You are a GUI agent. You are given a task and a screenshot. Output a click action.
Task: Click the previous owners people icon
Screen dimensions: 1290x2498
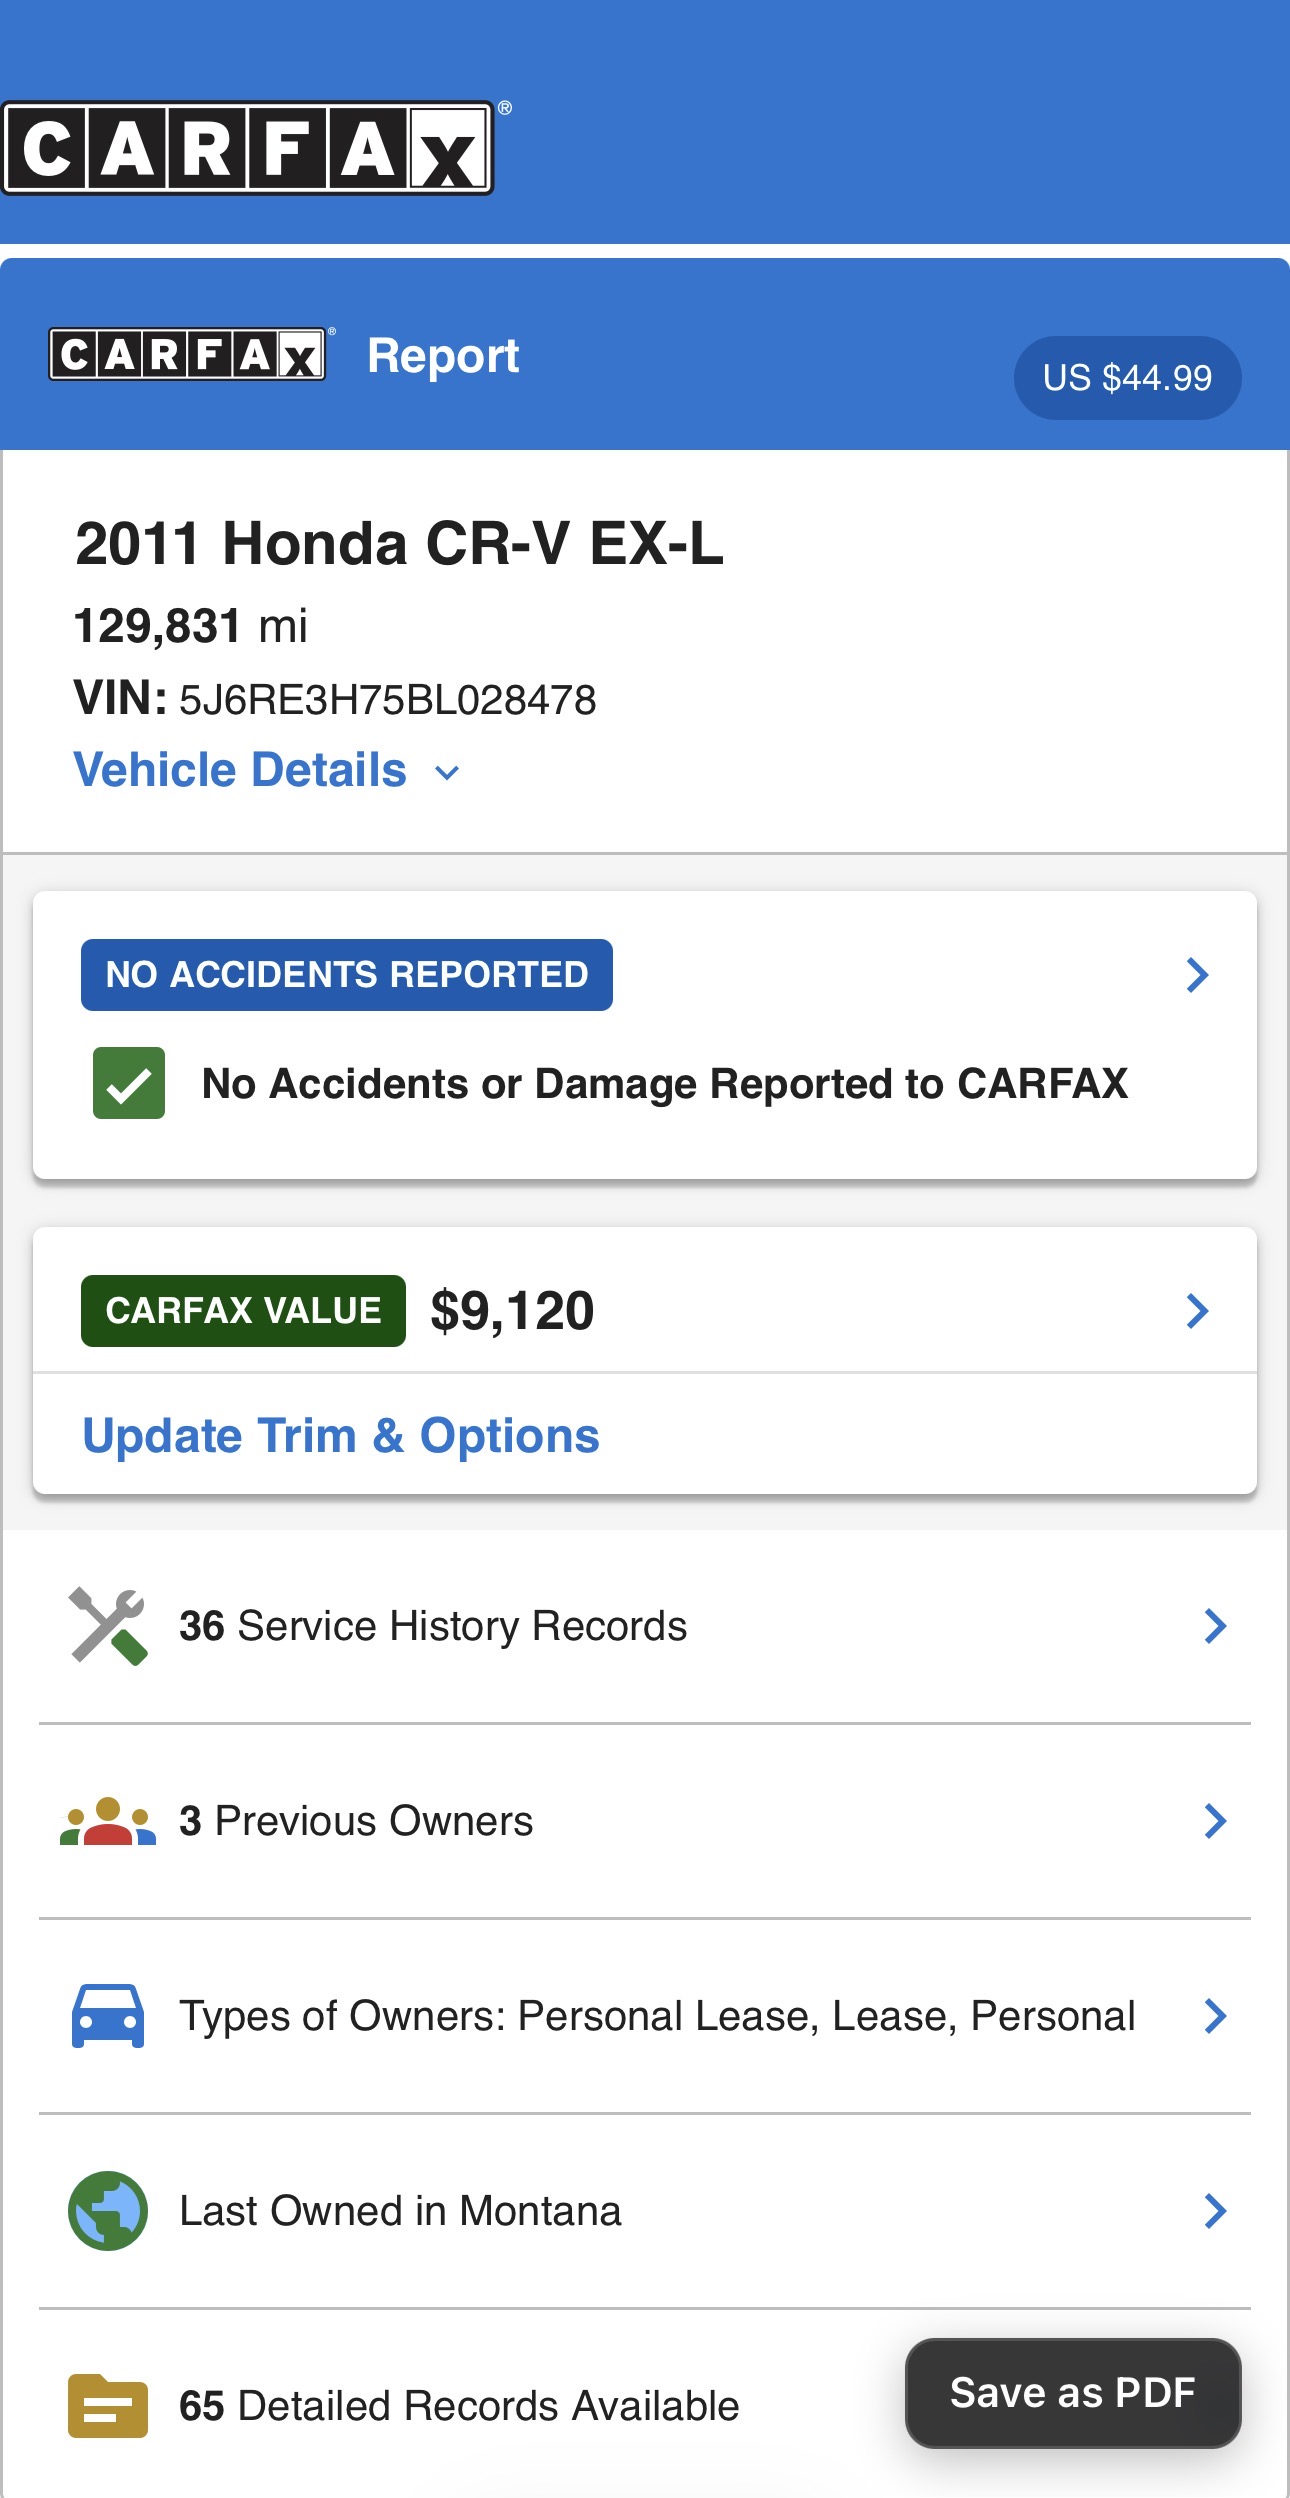click(108, 1821)
